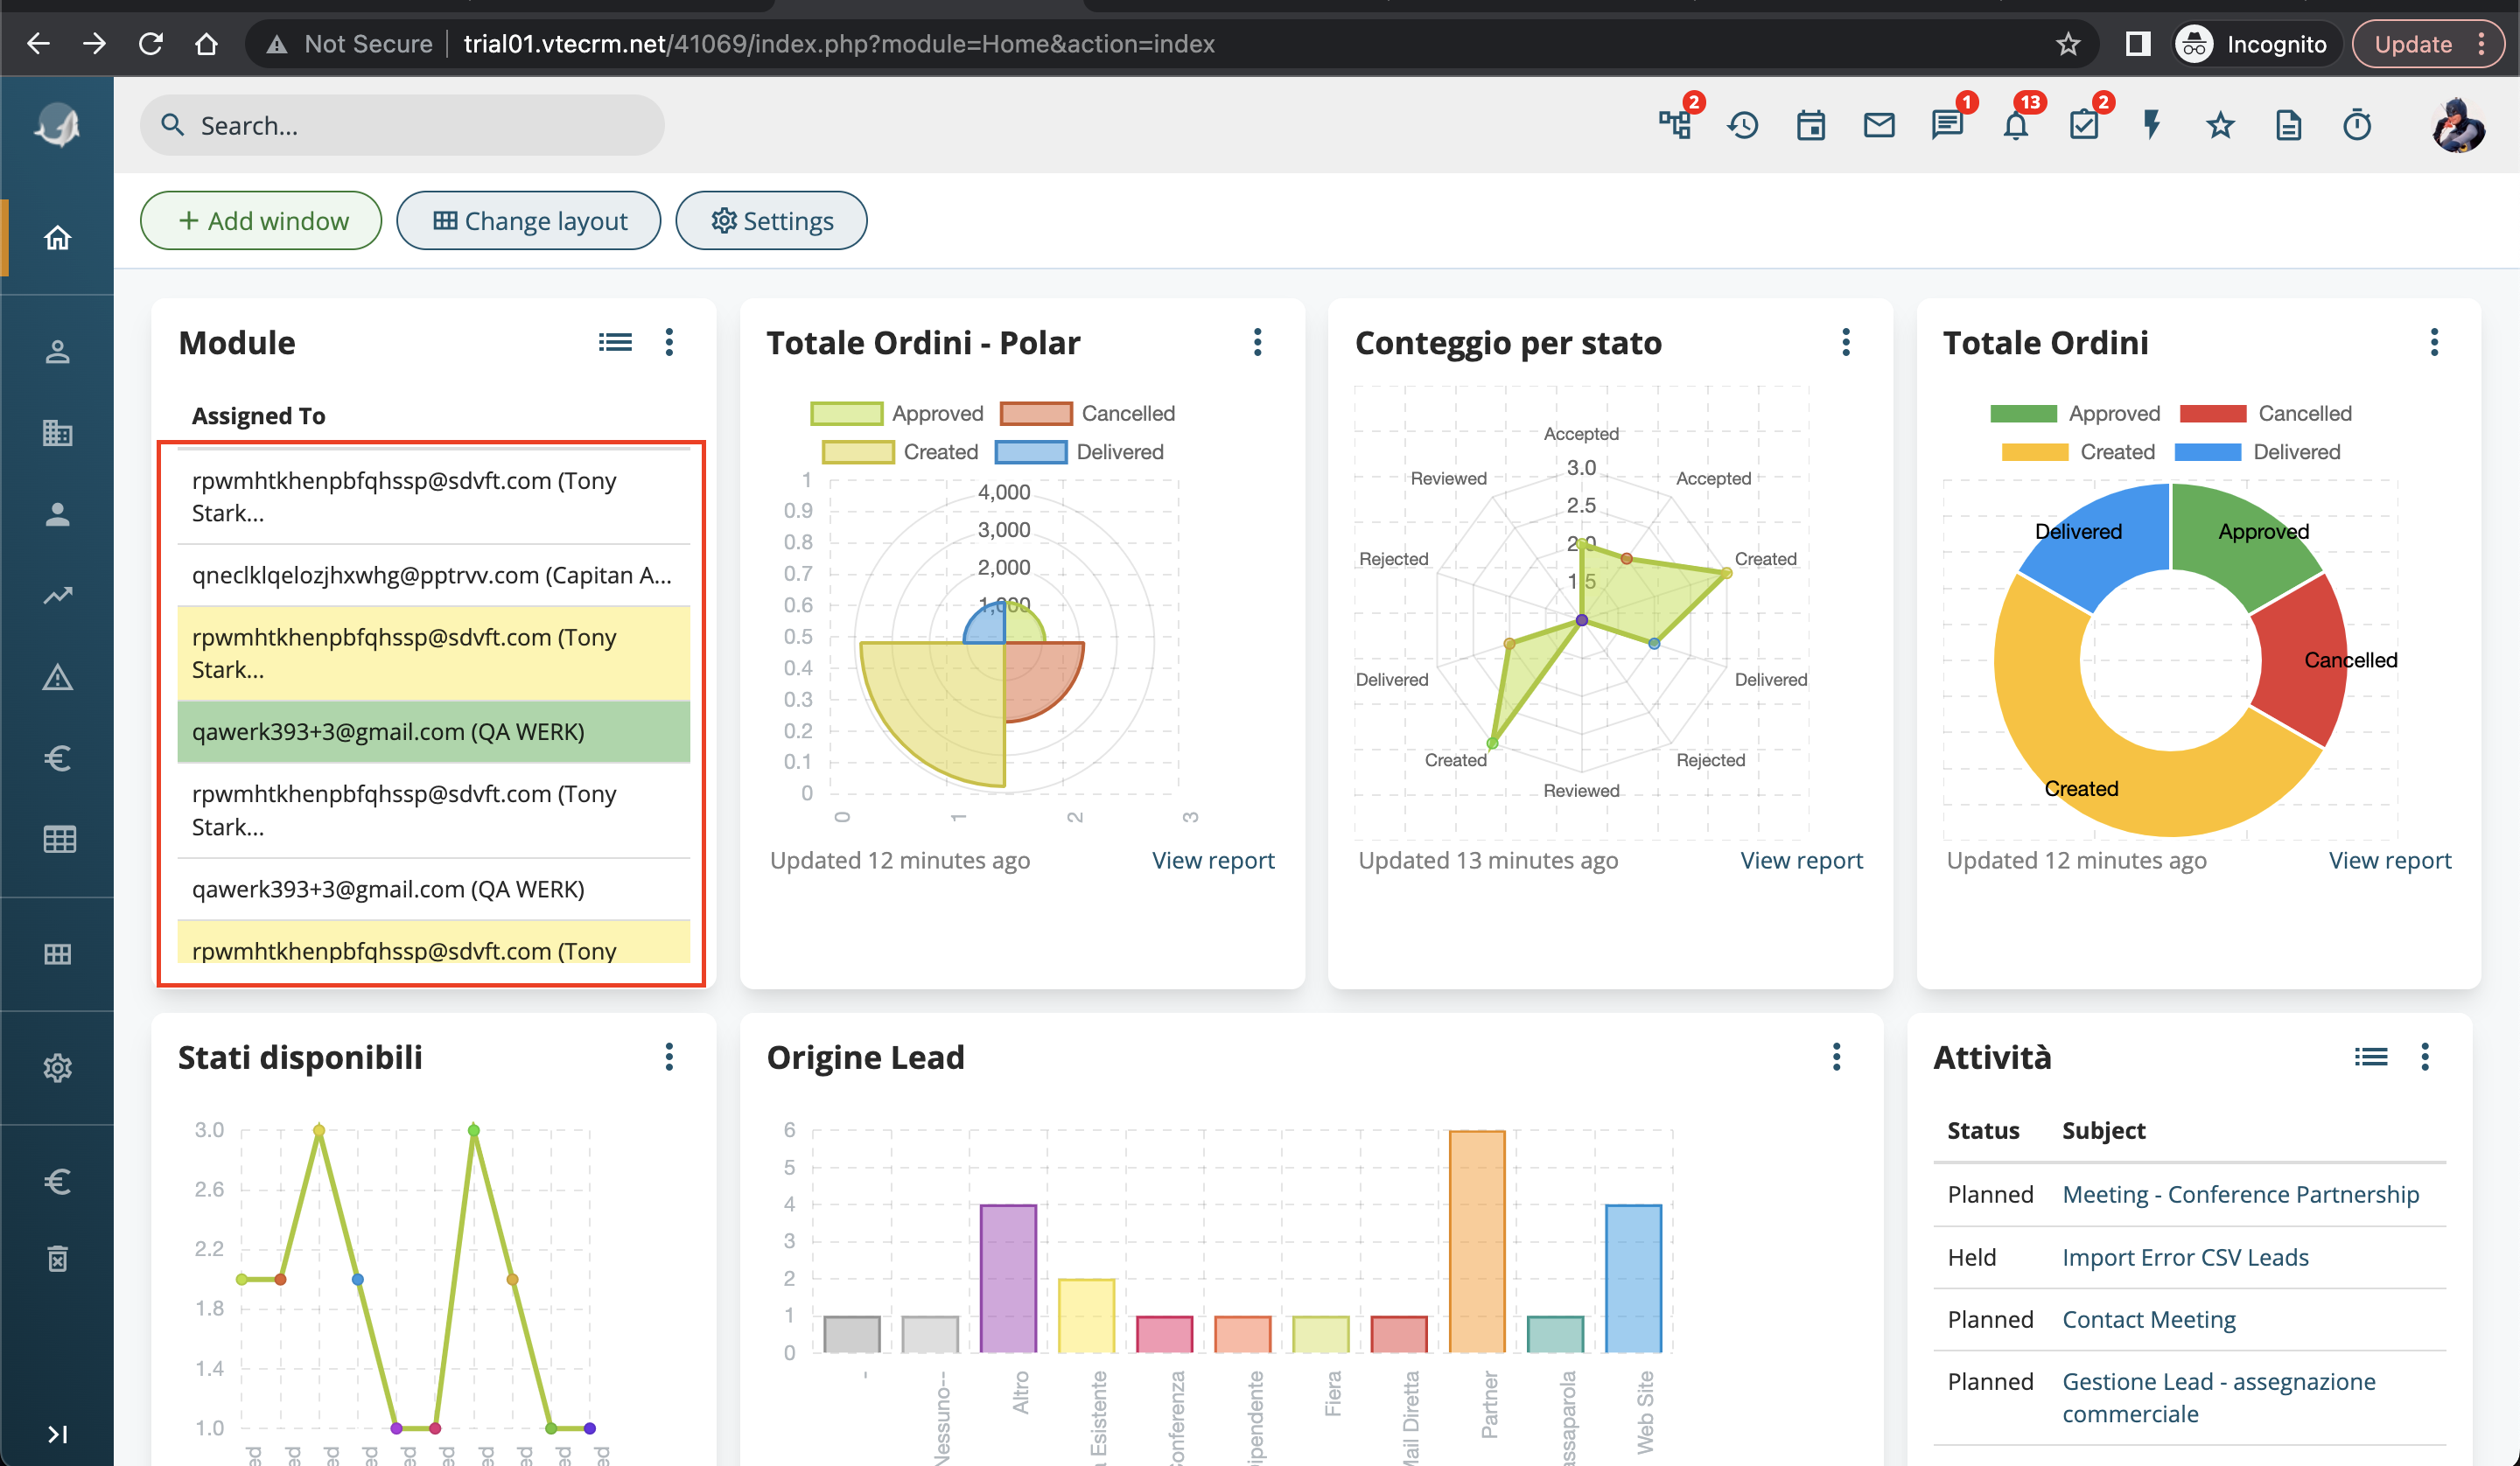Open the stopwatch timer icon
This screenshot has height=1466, width=2520.
[2357, 125]
